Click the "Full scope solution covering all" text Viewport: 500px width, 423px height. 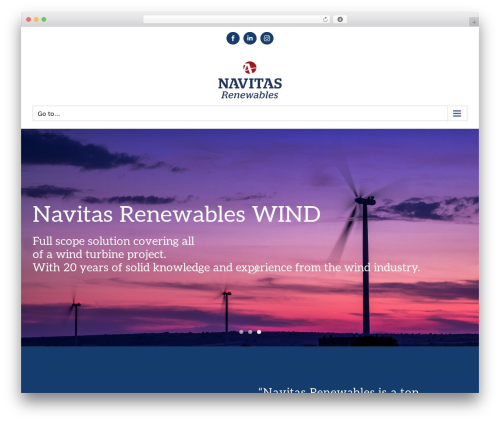(x=113, y=241)
